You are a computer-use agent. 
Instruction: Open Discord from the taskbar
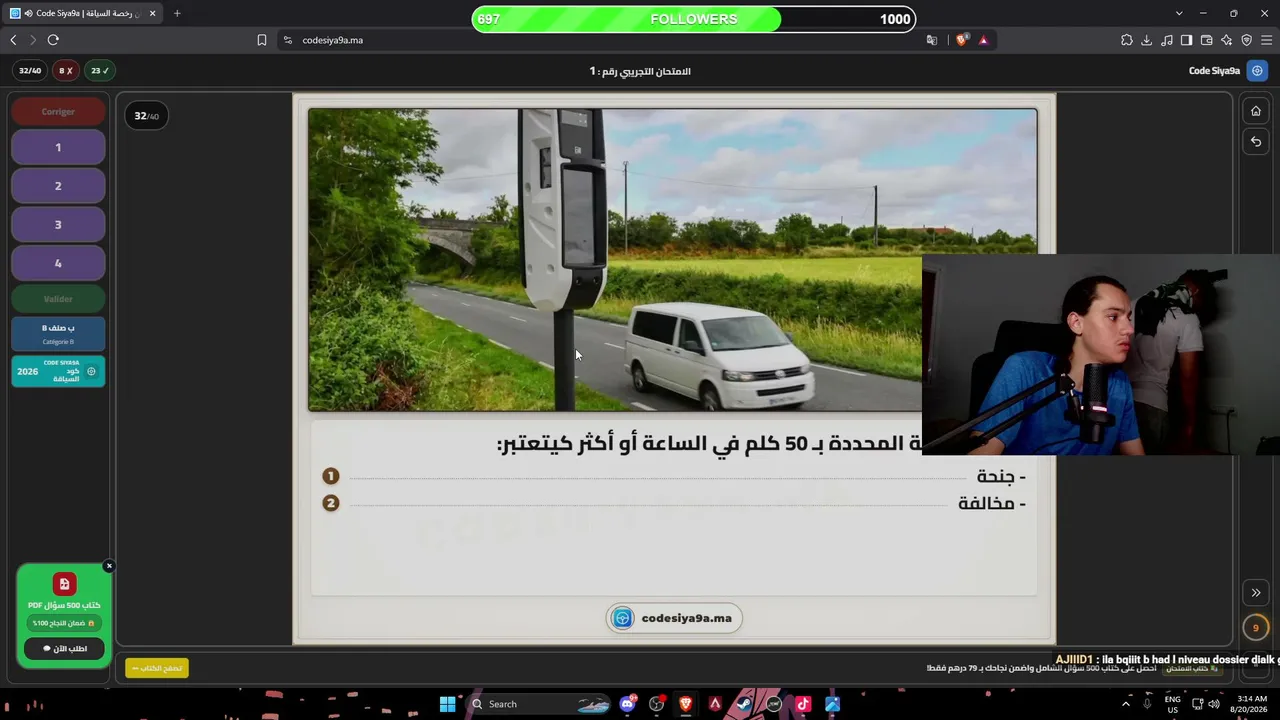tap(627, 704)
